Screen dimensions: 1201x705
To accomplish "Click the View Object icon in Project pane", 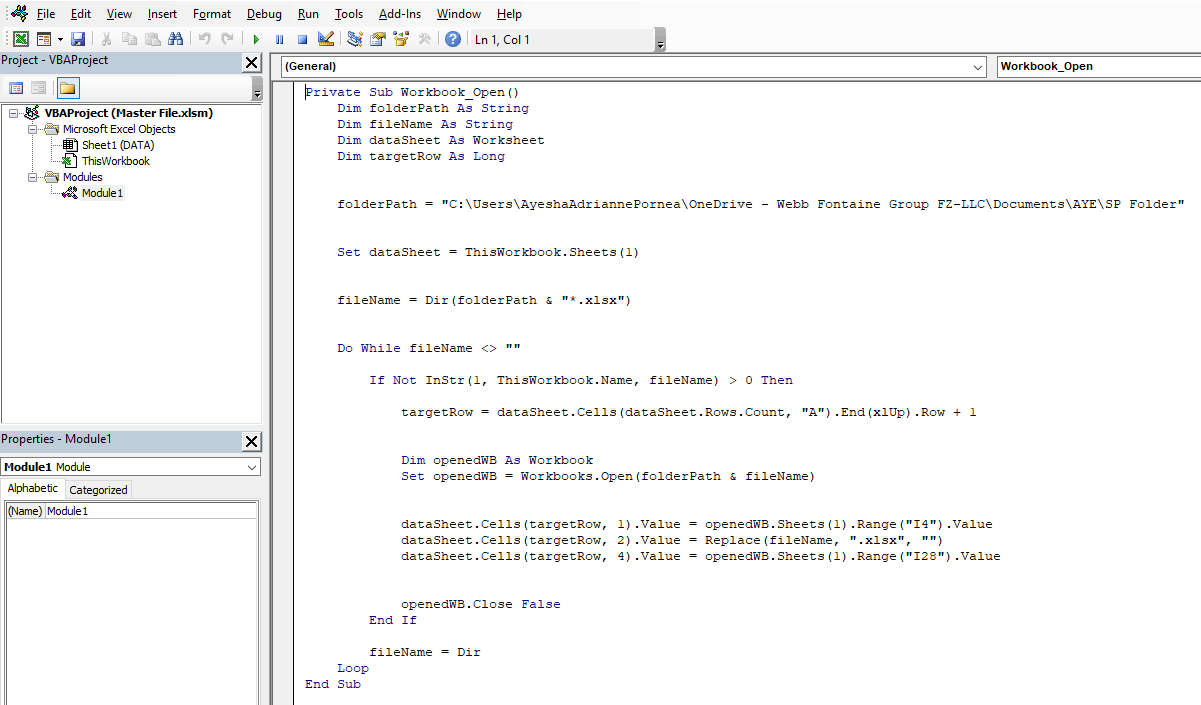I will pos(39,88).
